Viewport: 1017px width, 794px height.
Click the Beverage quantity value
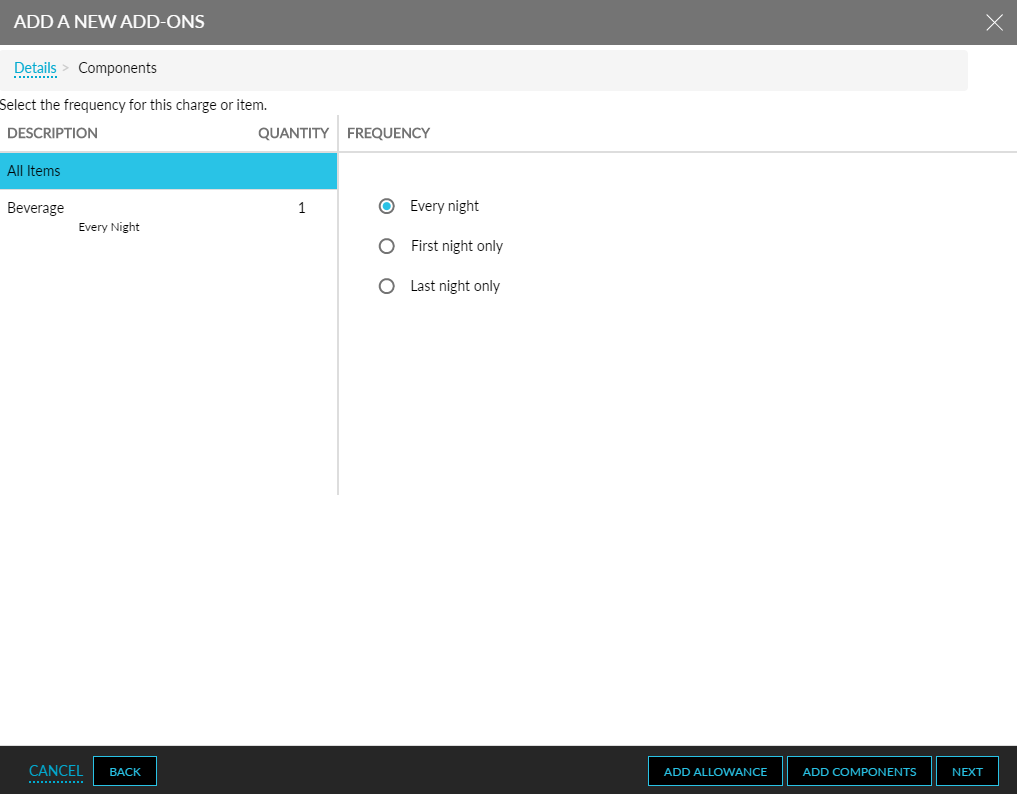click(301, 208)
